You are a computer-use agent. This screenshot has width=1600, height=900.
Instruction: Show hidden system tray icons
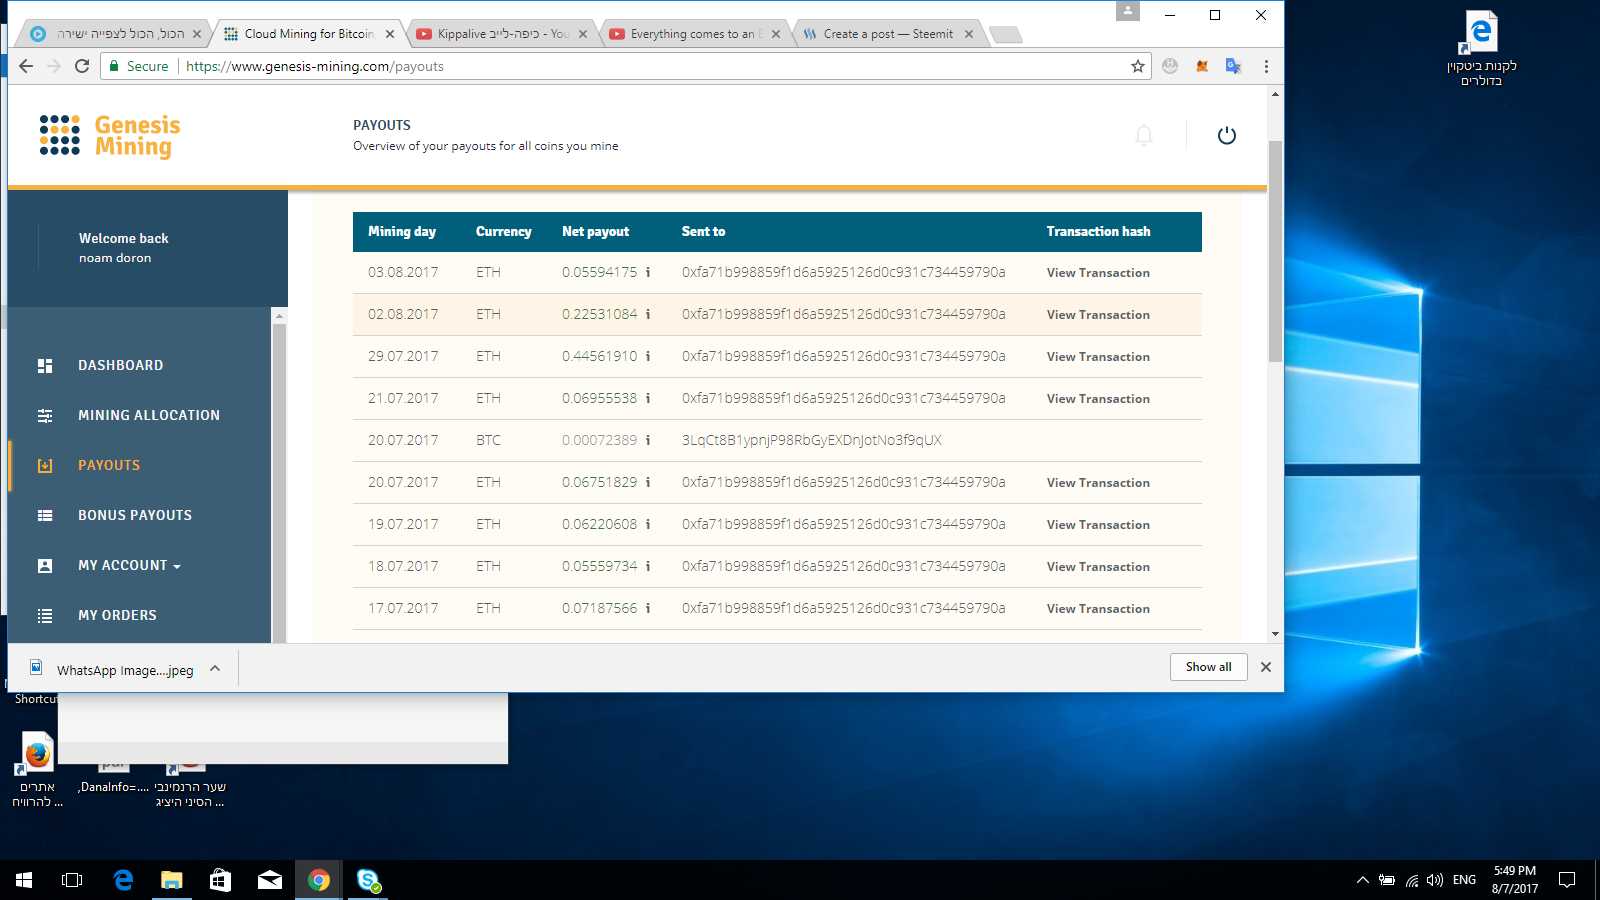[x=1362, y=880]
